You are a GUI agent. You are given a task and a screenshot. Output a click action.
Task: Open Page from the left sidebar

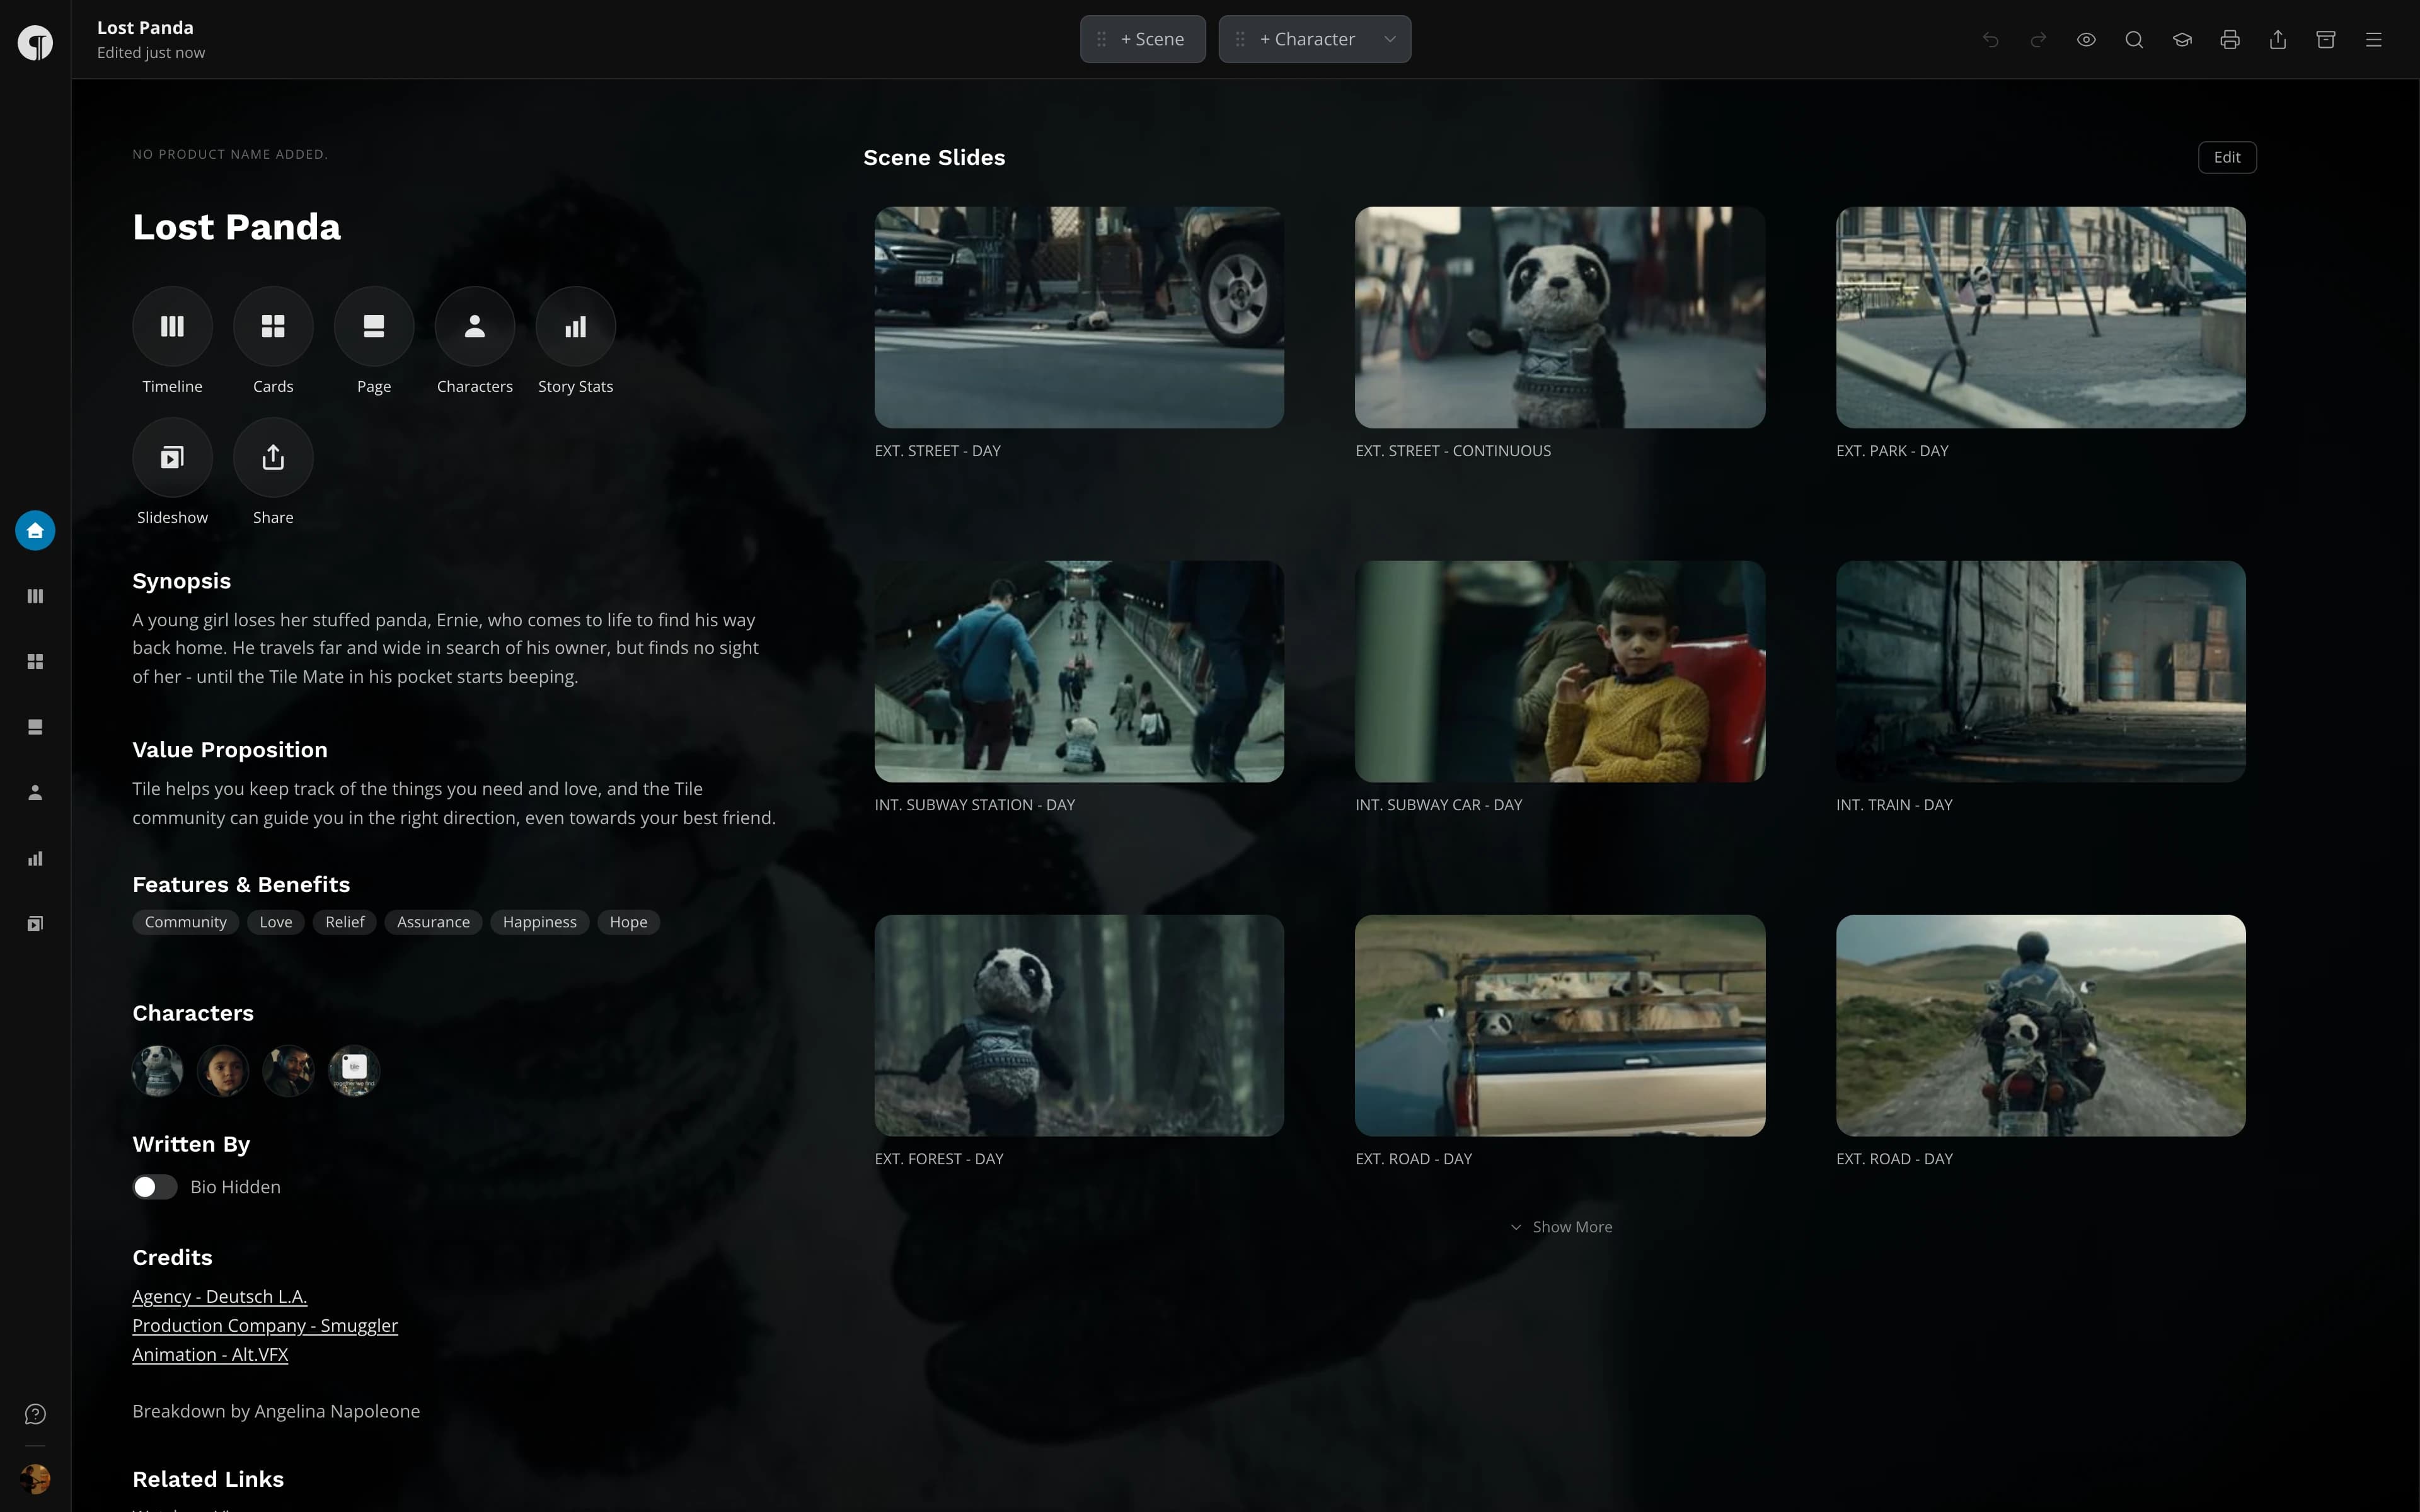[x=35, y=727]
